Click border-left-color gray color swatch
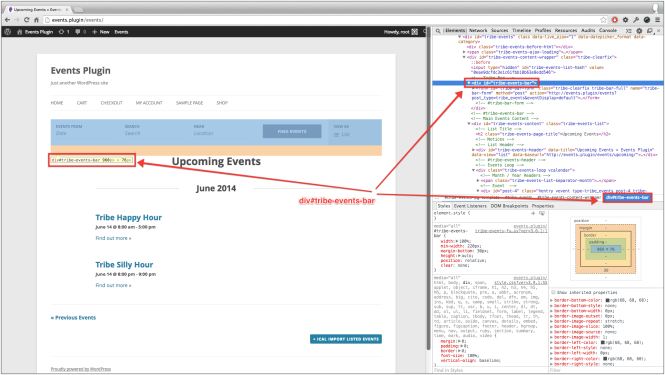665x375 pixels. pos(603,342)
